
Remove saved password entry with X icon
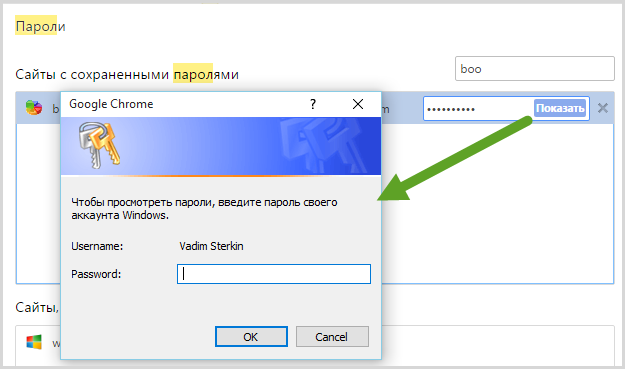pyautogui.click(x=603, y=108)
